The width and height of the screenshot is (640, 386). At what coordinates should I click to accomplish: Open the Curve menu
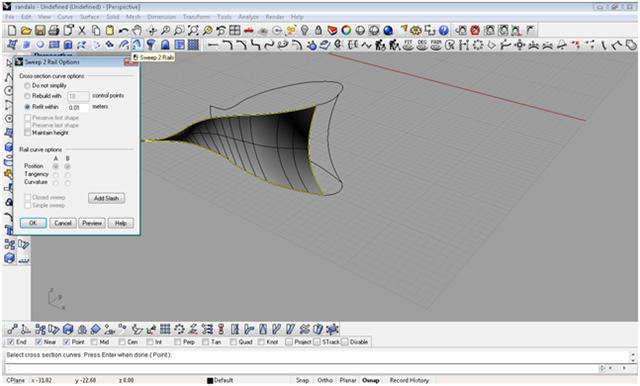click(65, 17)
